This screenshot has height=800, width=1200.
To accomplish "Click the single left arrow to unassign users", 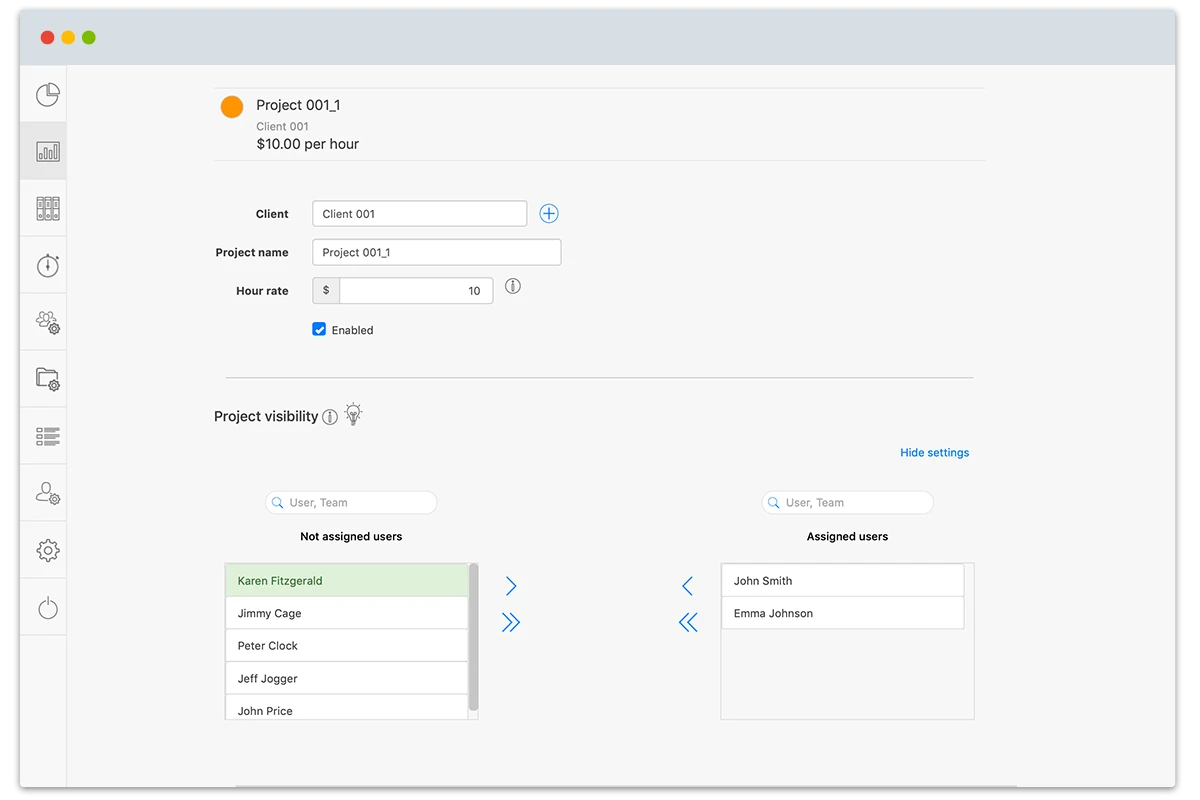I will coord(688,585).
